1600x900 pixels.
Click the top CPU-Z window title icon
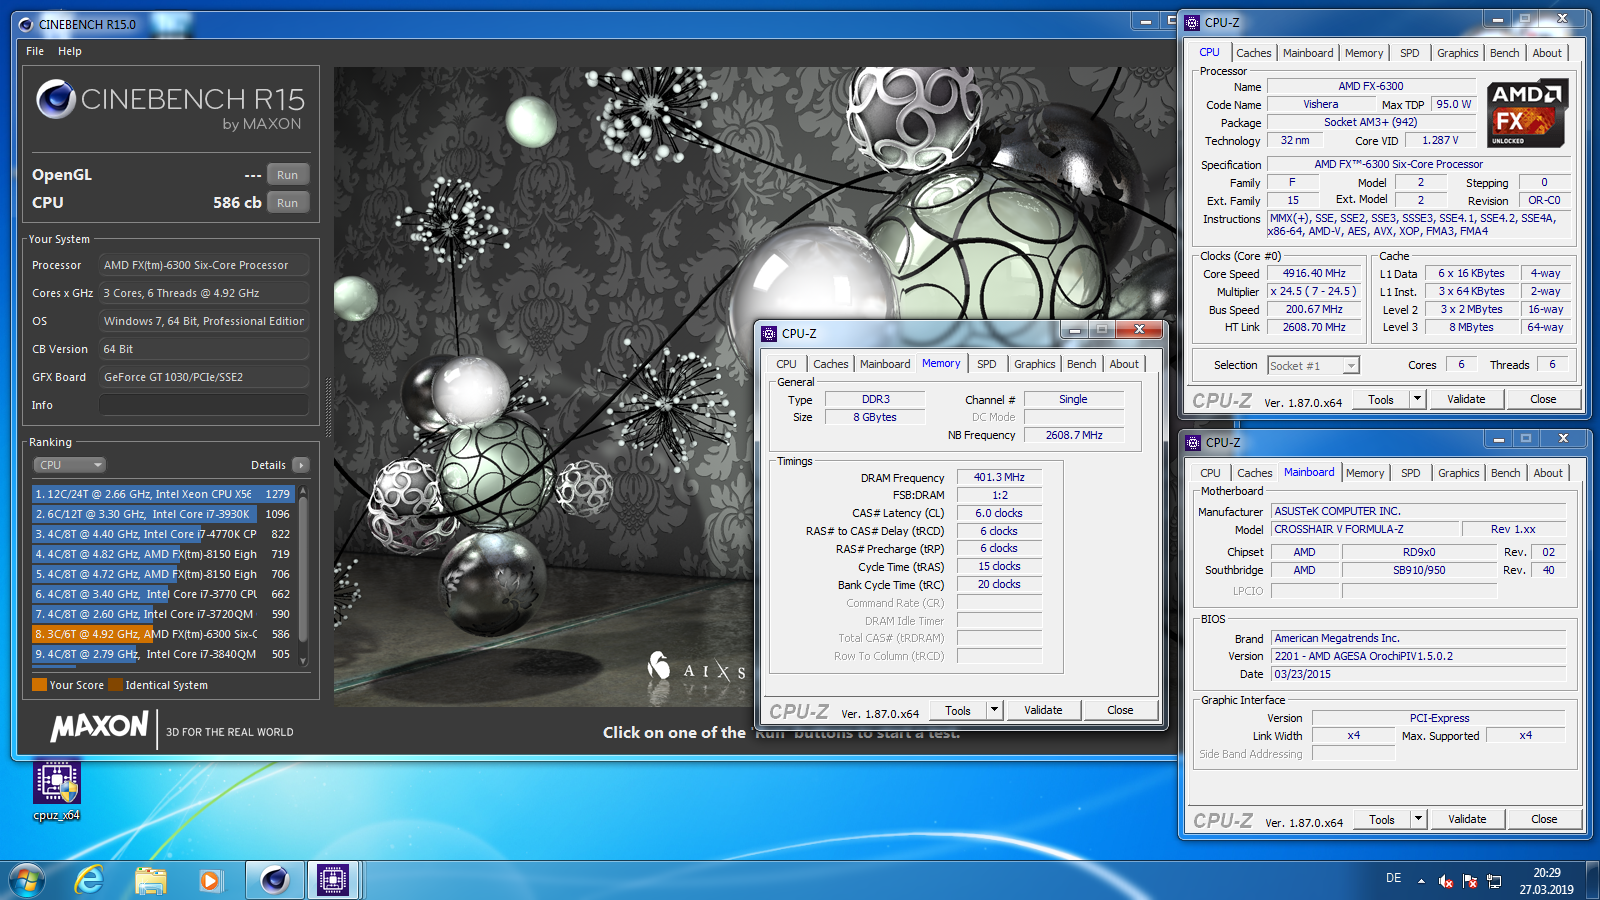(1192, 22)
